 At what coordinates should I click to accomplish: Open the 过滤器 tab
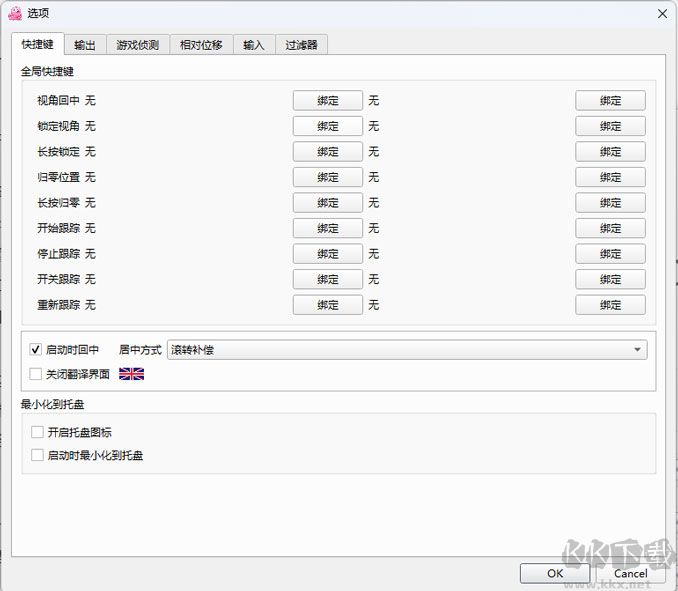tap(301, 45)
